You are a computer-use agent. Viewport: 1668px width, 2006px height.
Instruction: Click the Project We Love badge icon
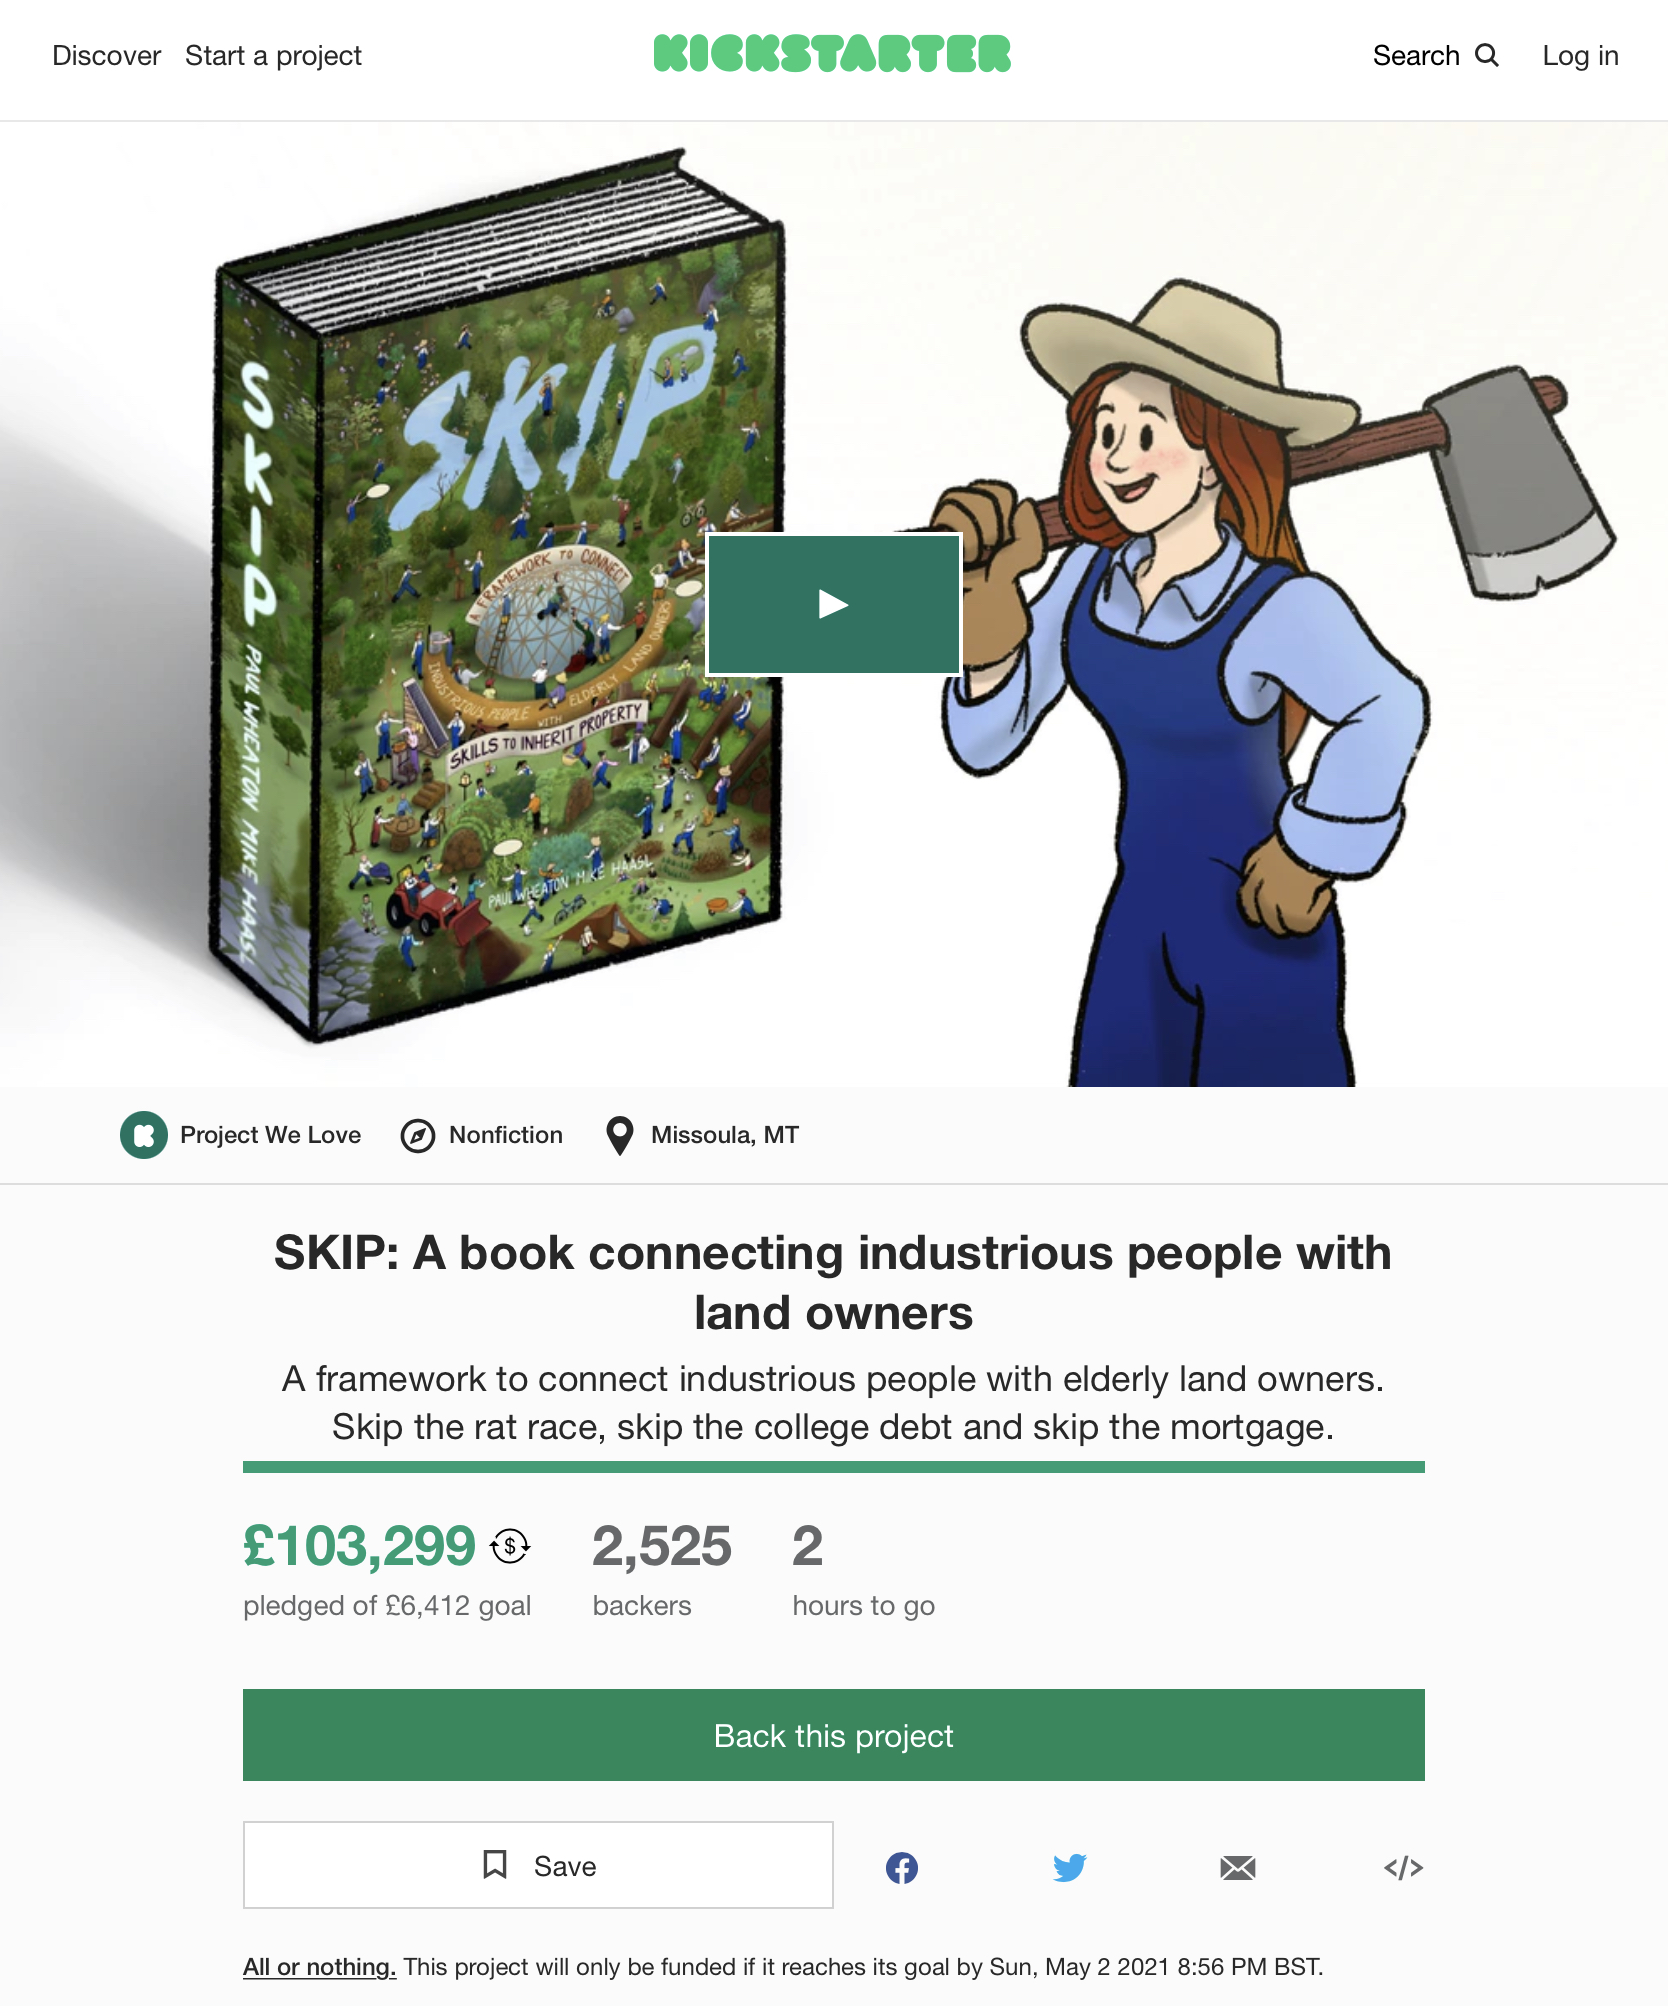pyautogui.click(x=144, y=1135)
